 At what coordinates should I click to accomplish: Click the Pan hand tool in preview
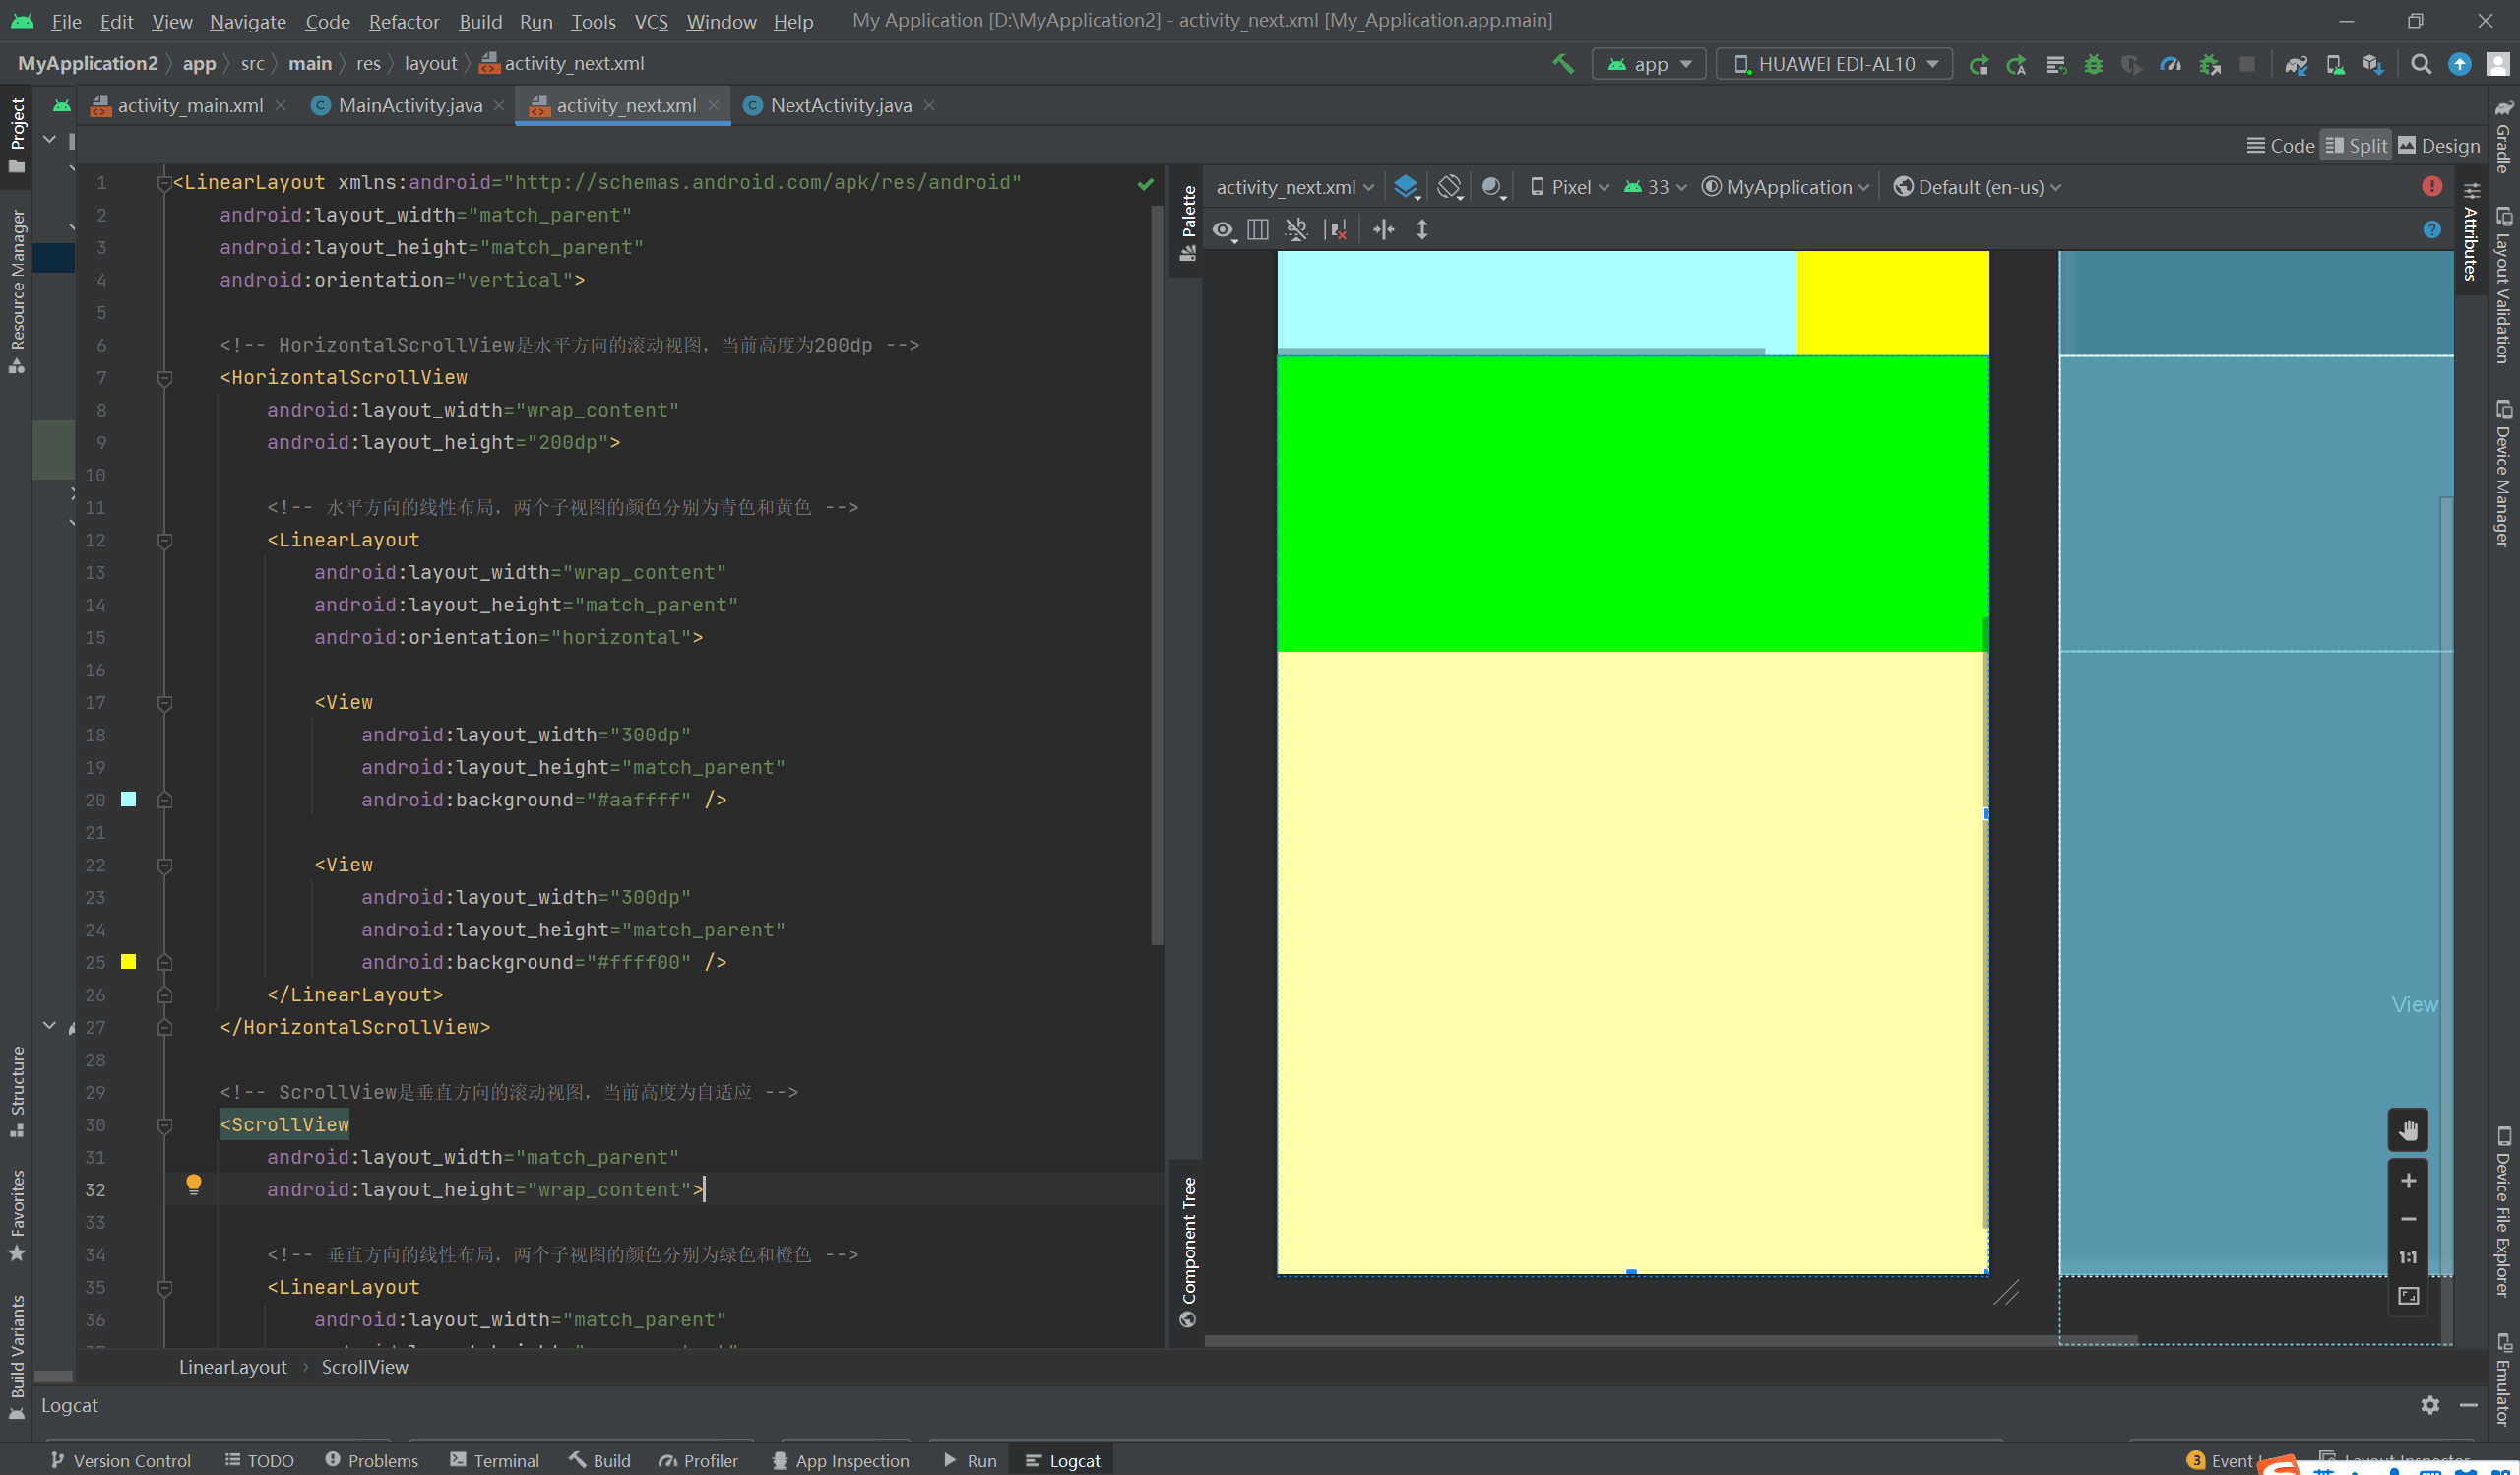pos(2408,1130)
